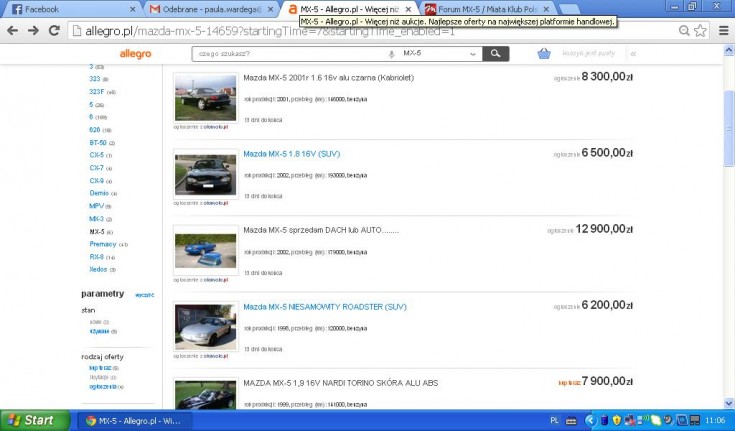This screenshot has height=431, width=735.
Task: Click the silver roadster thumbnail
Action: pos(206,327)
